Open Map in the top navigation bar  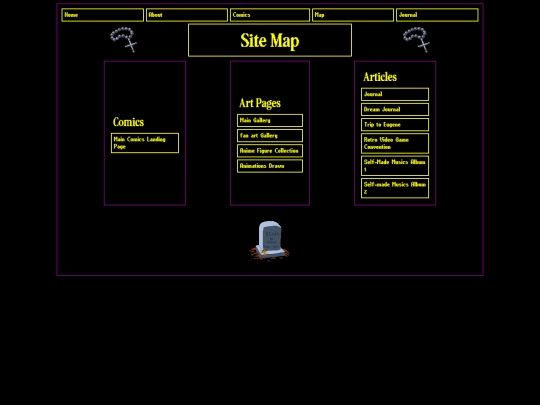(353, 15)
